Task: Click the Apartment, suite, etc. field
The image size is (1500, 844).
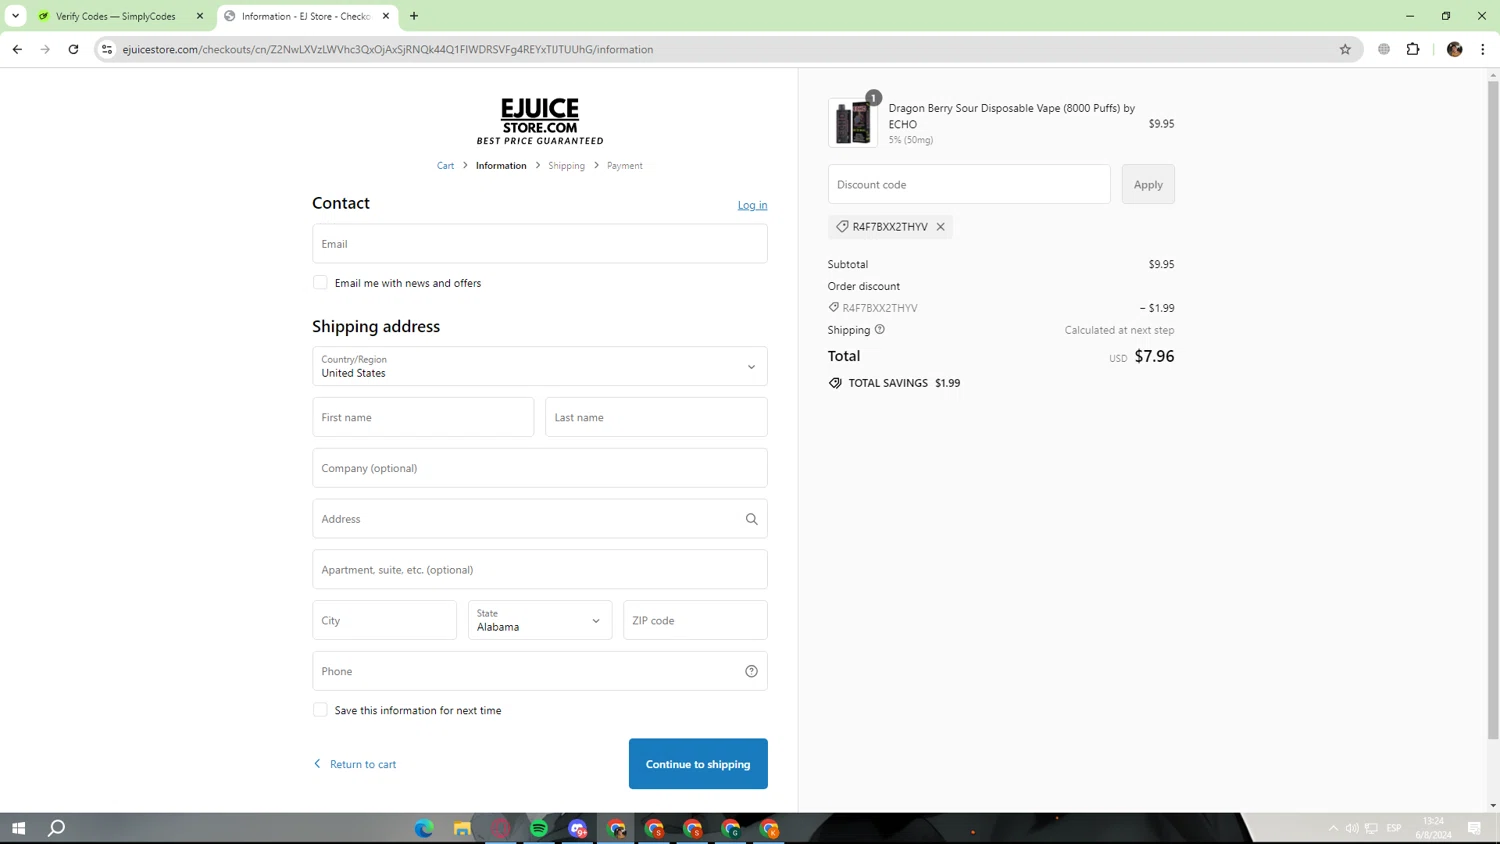Action: click(x=540, y=570)
